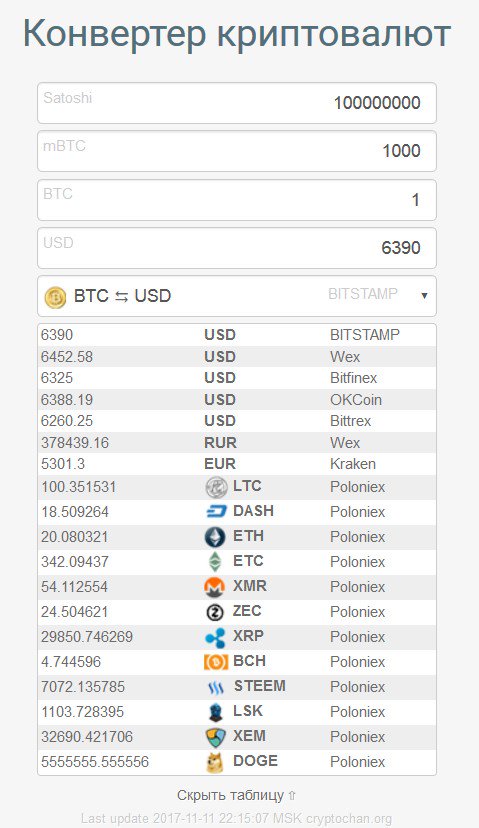479x828 pixels.
Task: Select the DASH coin icon
Action: (216, 512)
